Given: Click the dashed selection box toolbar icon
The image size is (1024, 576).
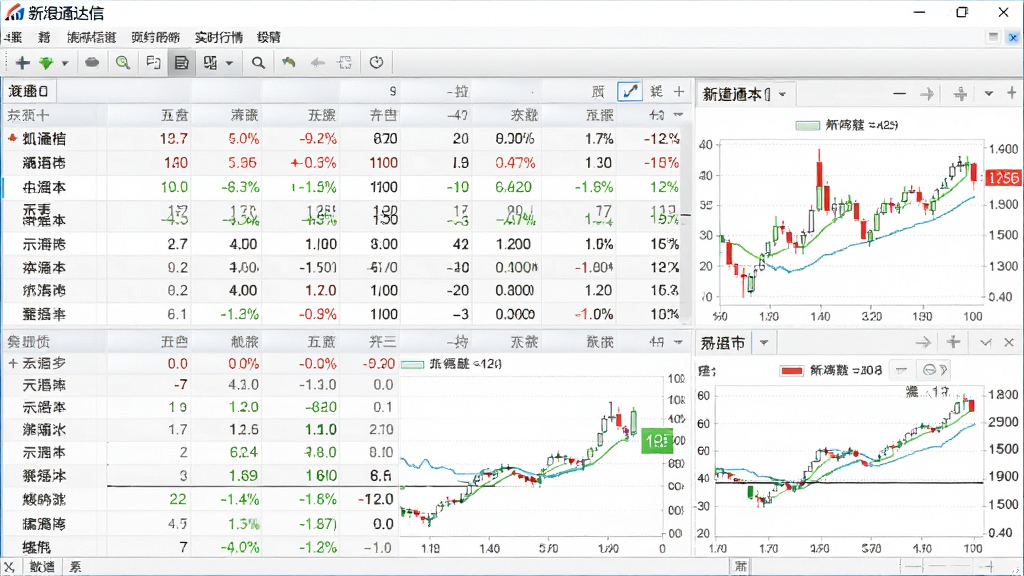Looking at the screenshot, I should tap(345, 63).
